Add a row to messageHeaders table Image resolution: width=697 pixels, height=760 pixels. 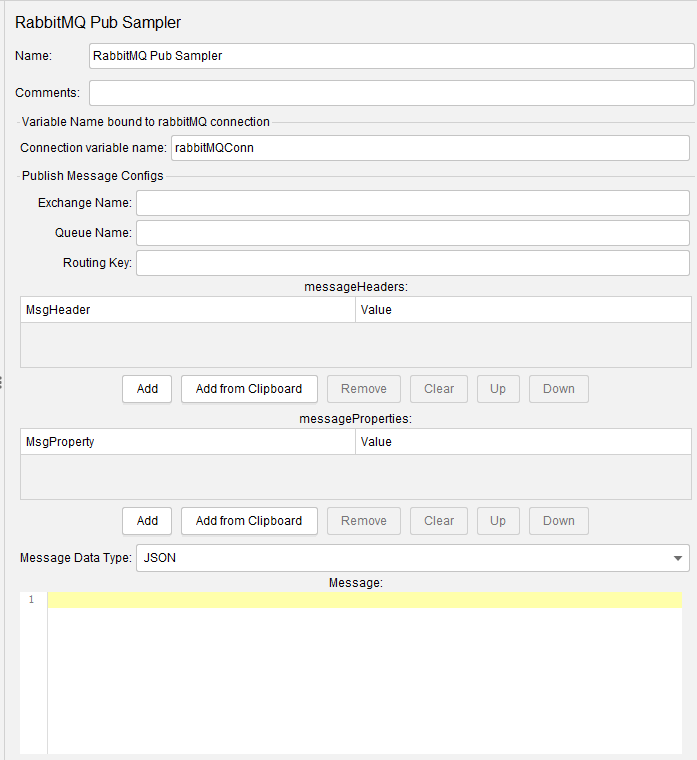point(147,389)
